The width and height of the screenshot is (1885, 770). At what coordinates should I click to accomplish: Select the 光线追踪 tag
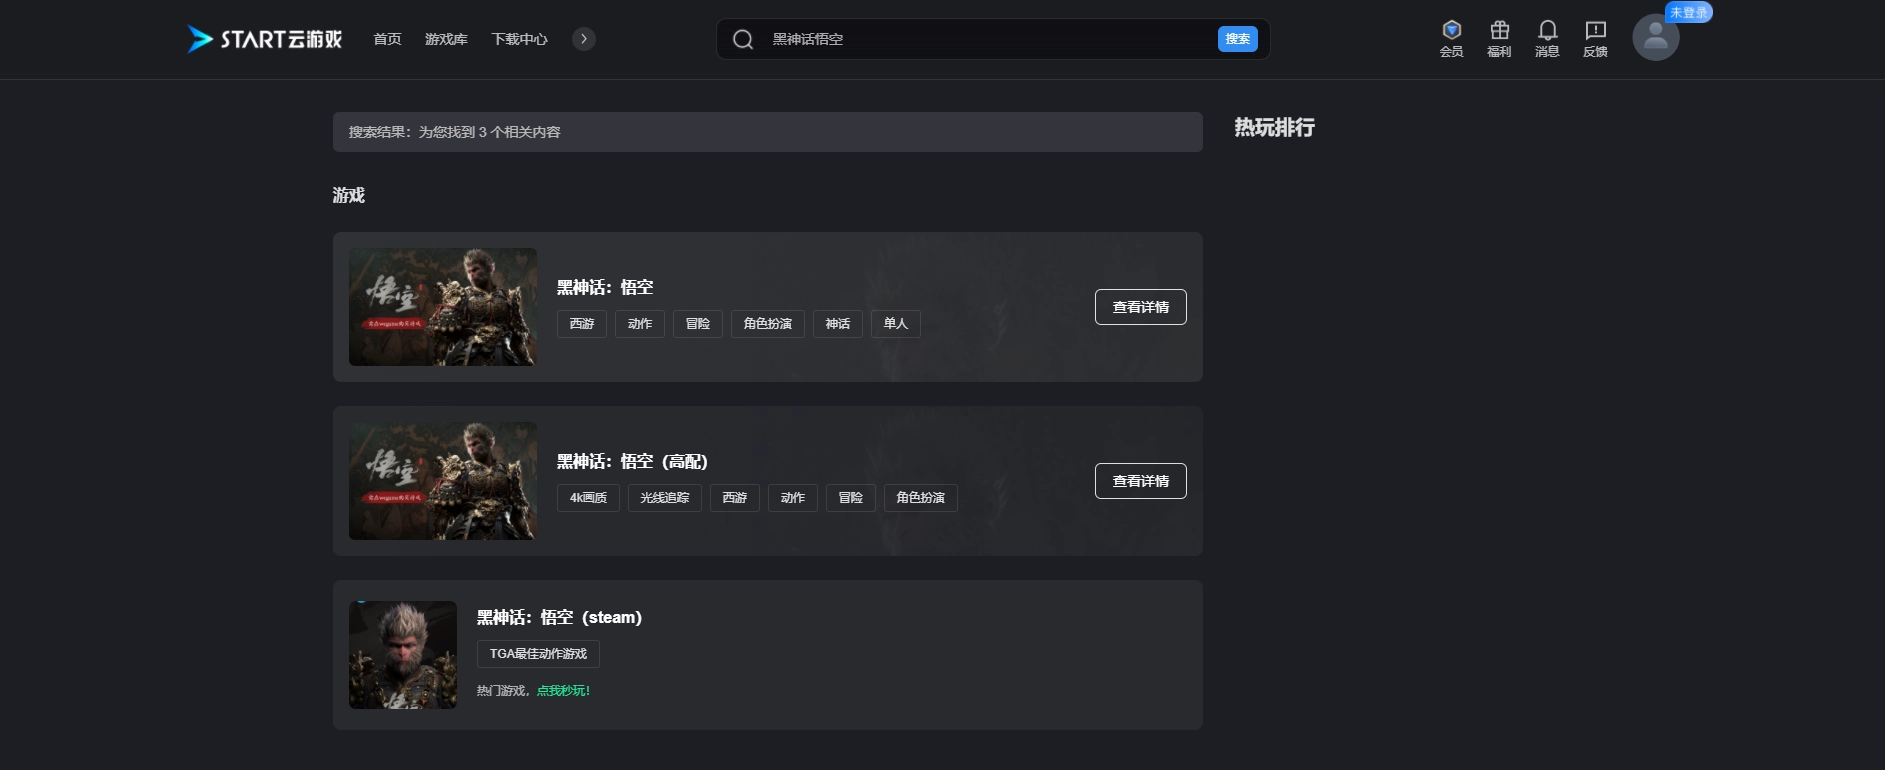[664, 498]
